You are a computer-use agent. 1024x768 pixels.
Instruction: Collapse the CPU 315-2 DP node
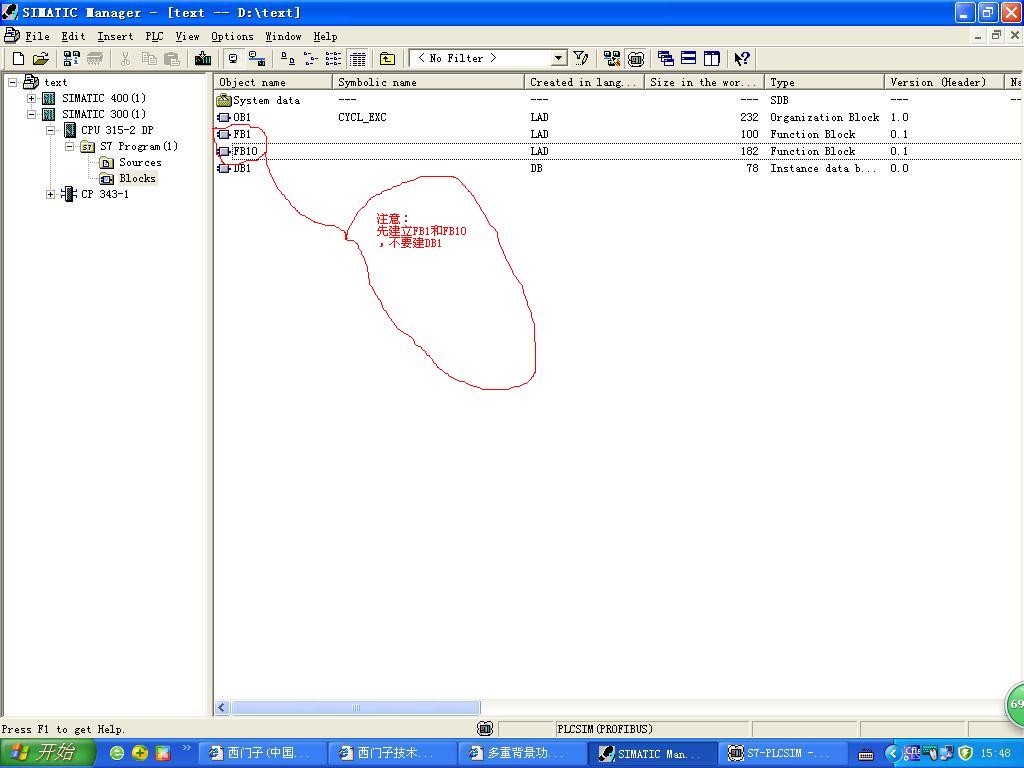[x=50, y=130]
